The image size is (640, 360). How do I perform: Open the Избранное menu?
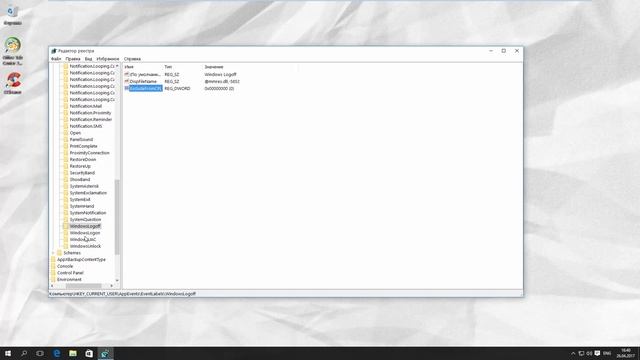[108, 59]
